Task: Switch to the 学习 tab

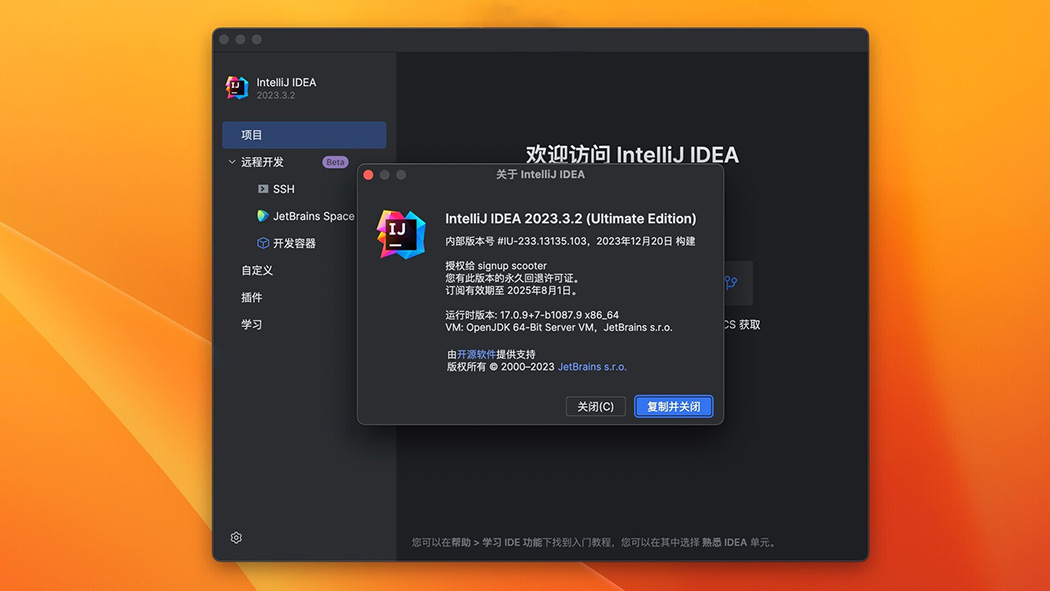Action: coord(252,325)
